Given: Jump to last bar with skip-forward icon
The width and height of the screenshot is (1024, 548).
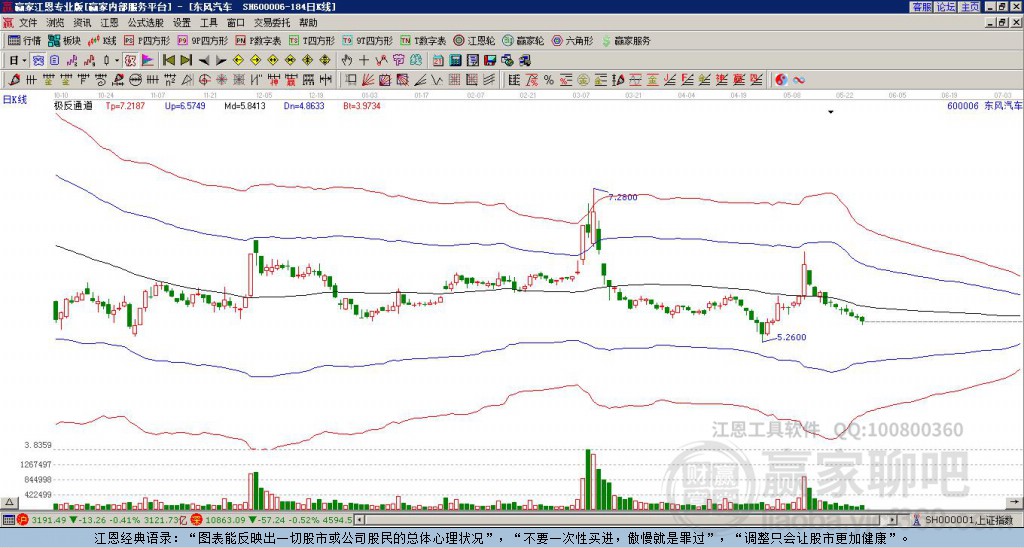Looking at the screenshot, I should pyautogui.click(x=186, y=61).
